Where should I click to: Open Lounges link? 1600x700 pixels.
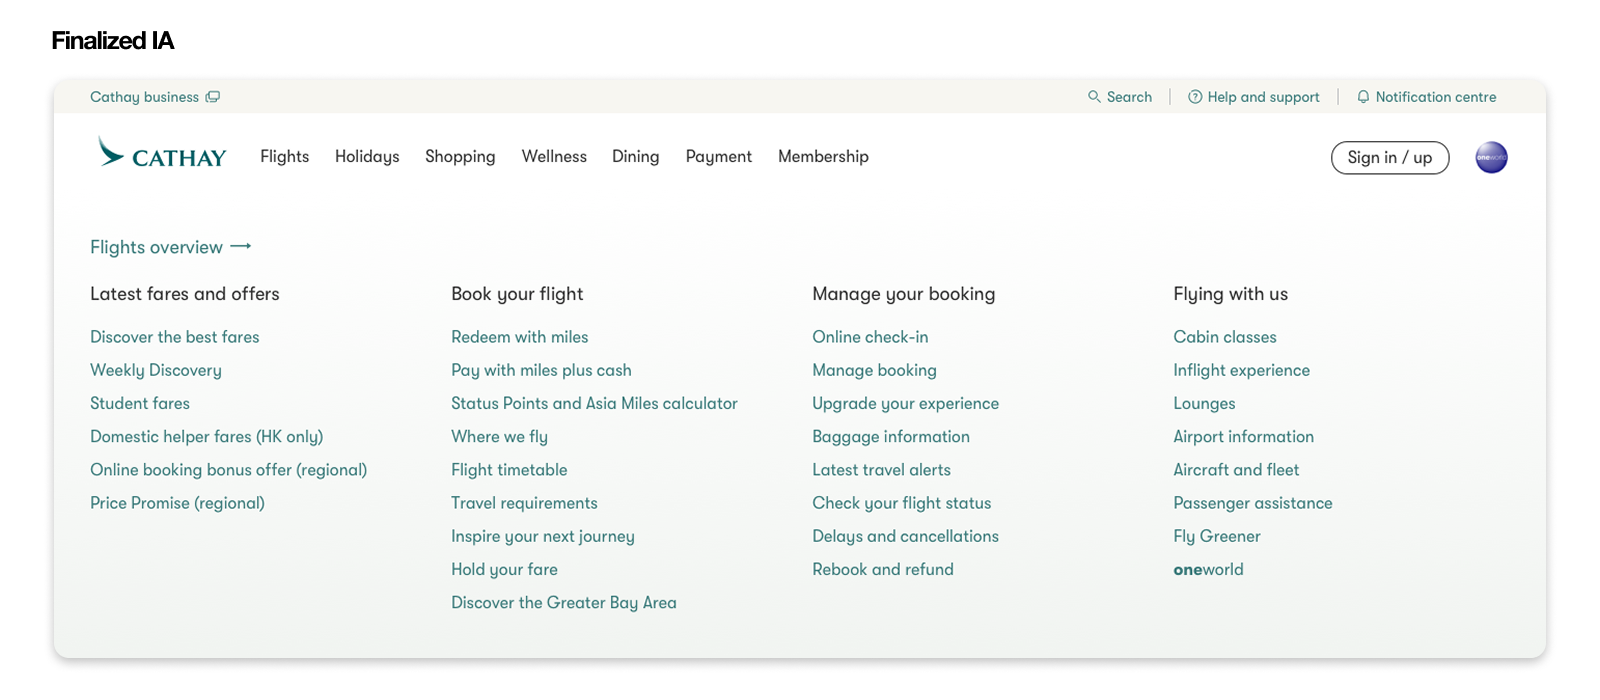(1205, 403)
